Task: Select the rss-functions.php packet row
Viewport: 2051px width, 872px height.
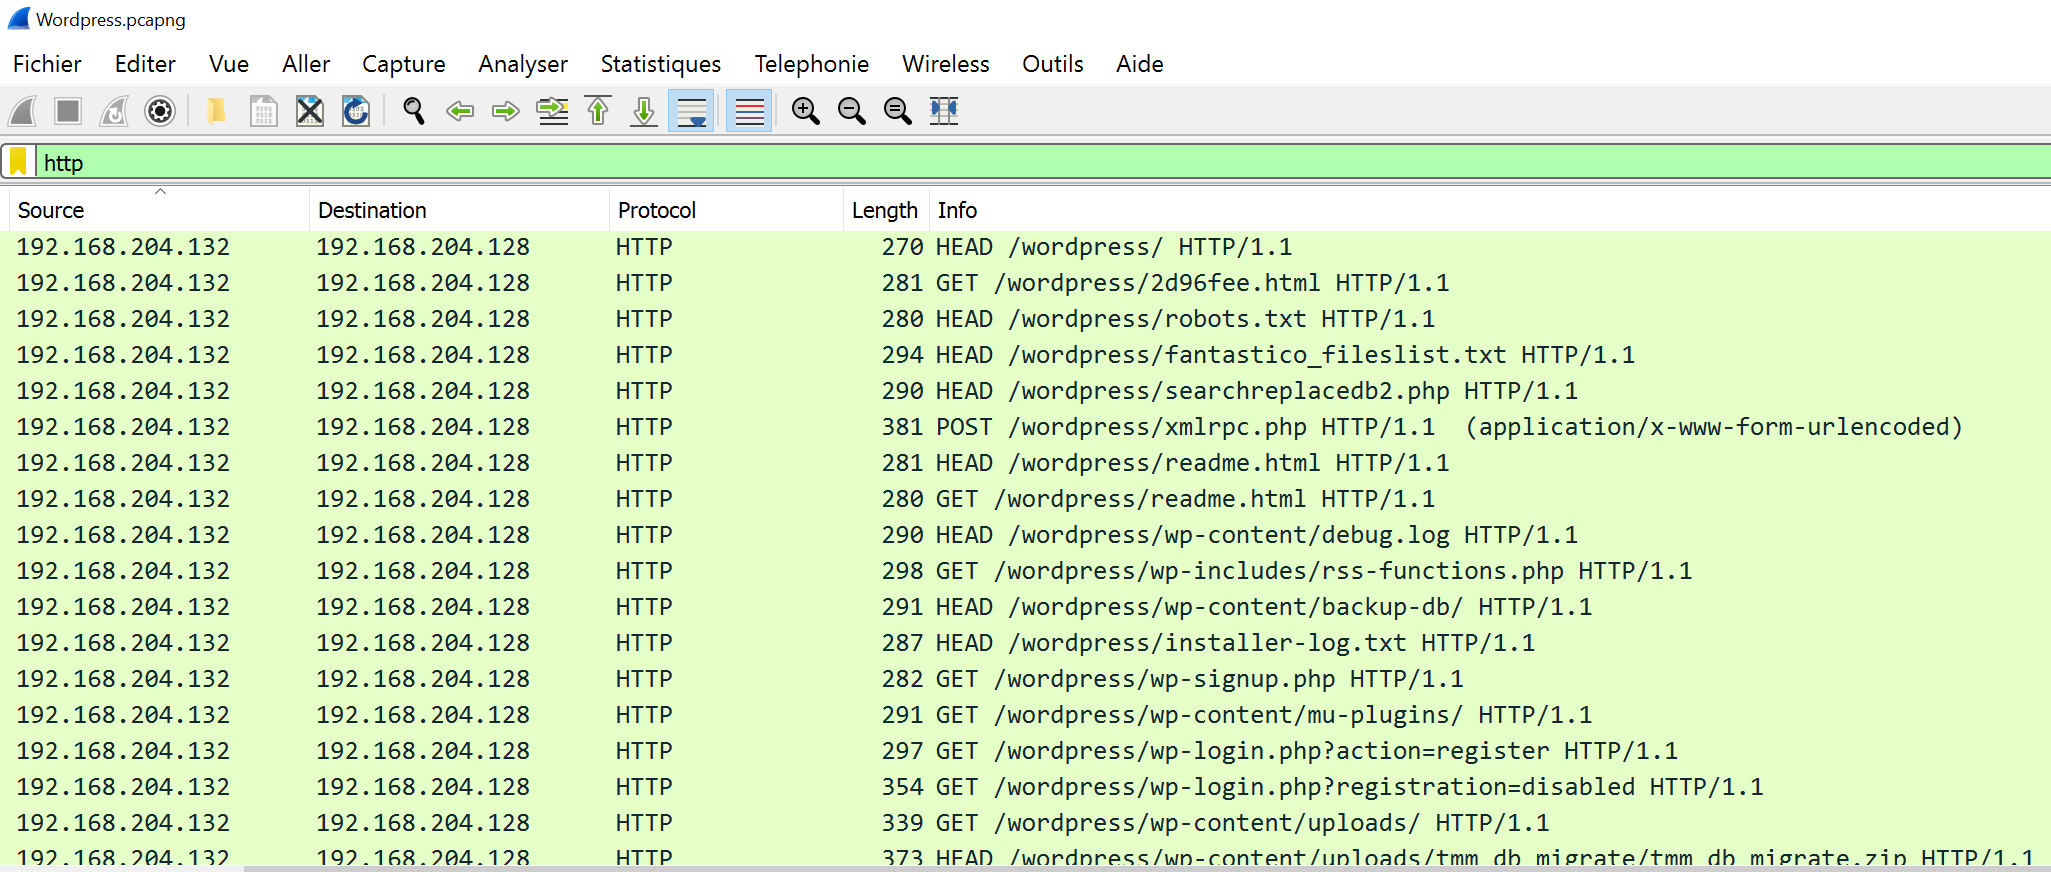Action: pyautogui.click(x=1025, y=571)
